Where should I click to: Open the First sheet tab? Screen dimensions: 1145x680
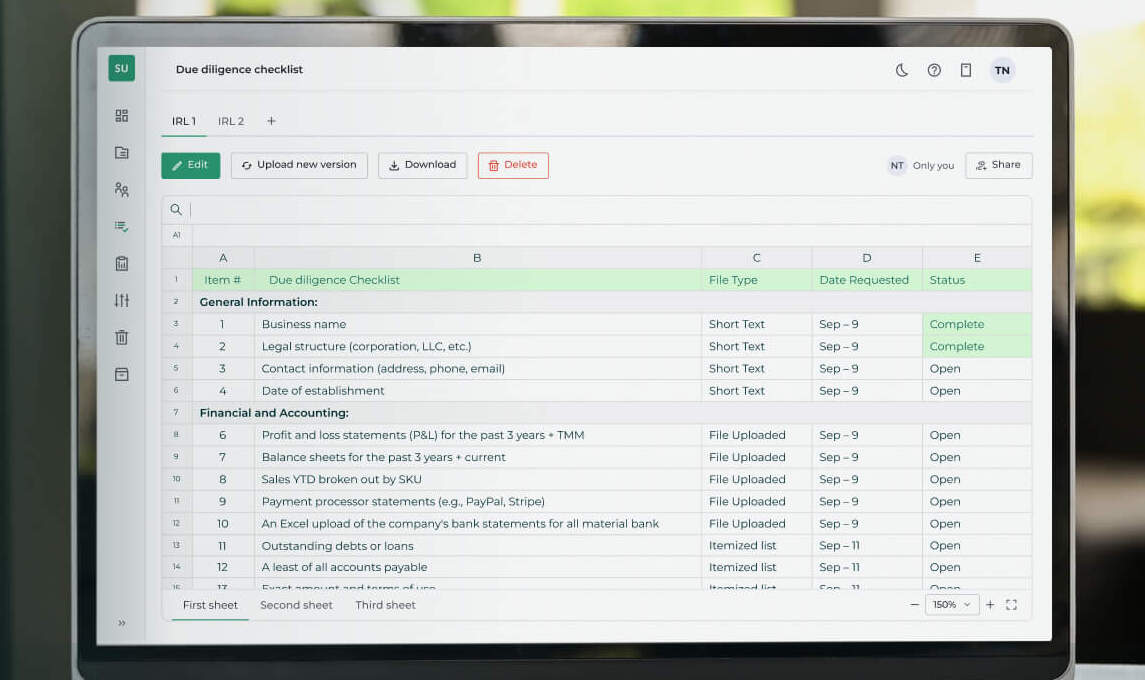tap(210, 605)
